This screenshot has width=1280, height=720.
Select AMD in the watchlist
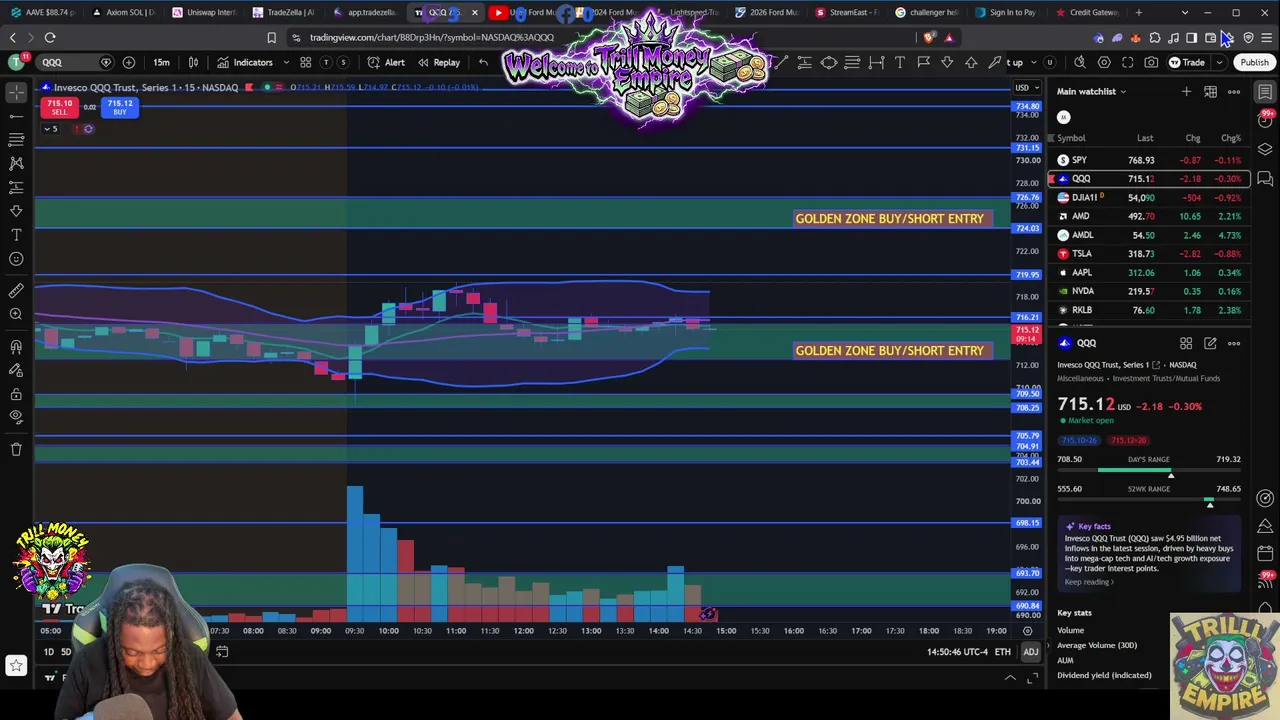coord(1149,216)
